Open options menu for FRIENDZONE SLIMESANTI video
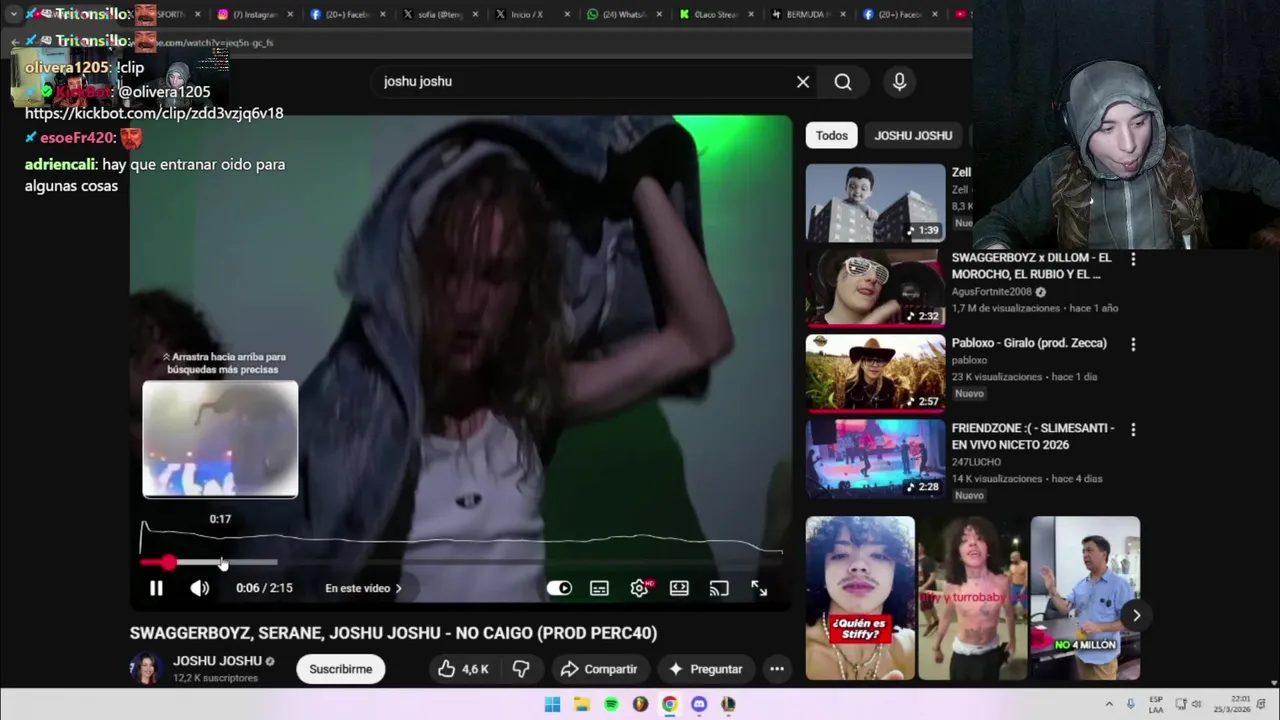 pos(1133,429)
